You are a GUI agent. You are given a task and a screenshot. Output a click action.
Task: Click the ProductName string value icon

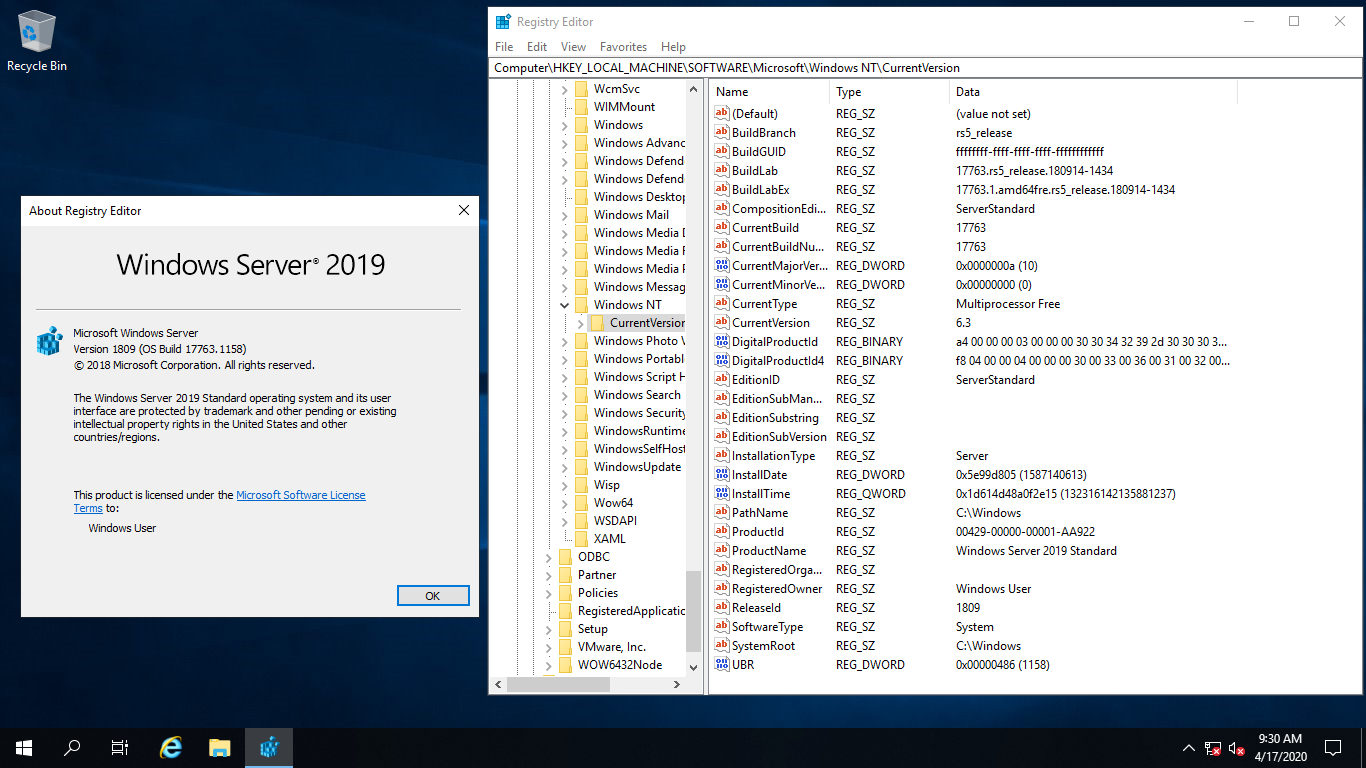tap(722, 550)
